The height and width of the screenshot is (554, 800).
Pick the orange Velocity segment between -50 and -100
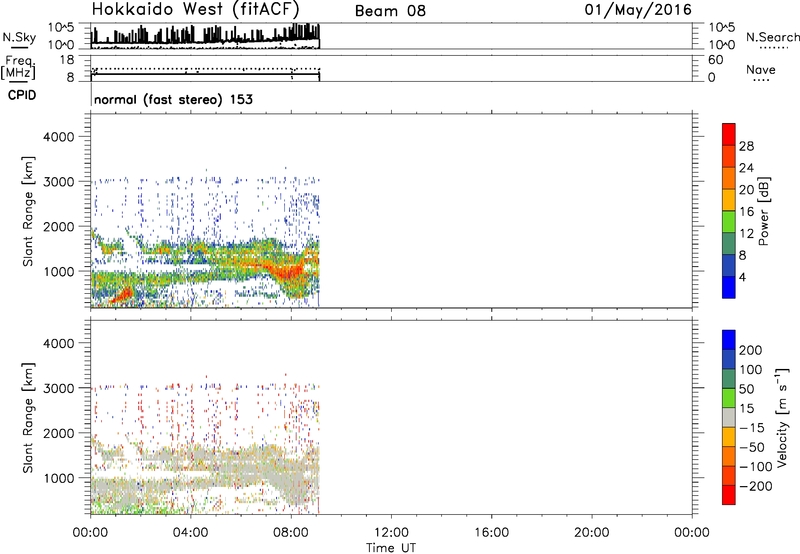click(729, 456)
